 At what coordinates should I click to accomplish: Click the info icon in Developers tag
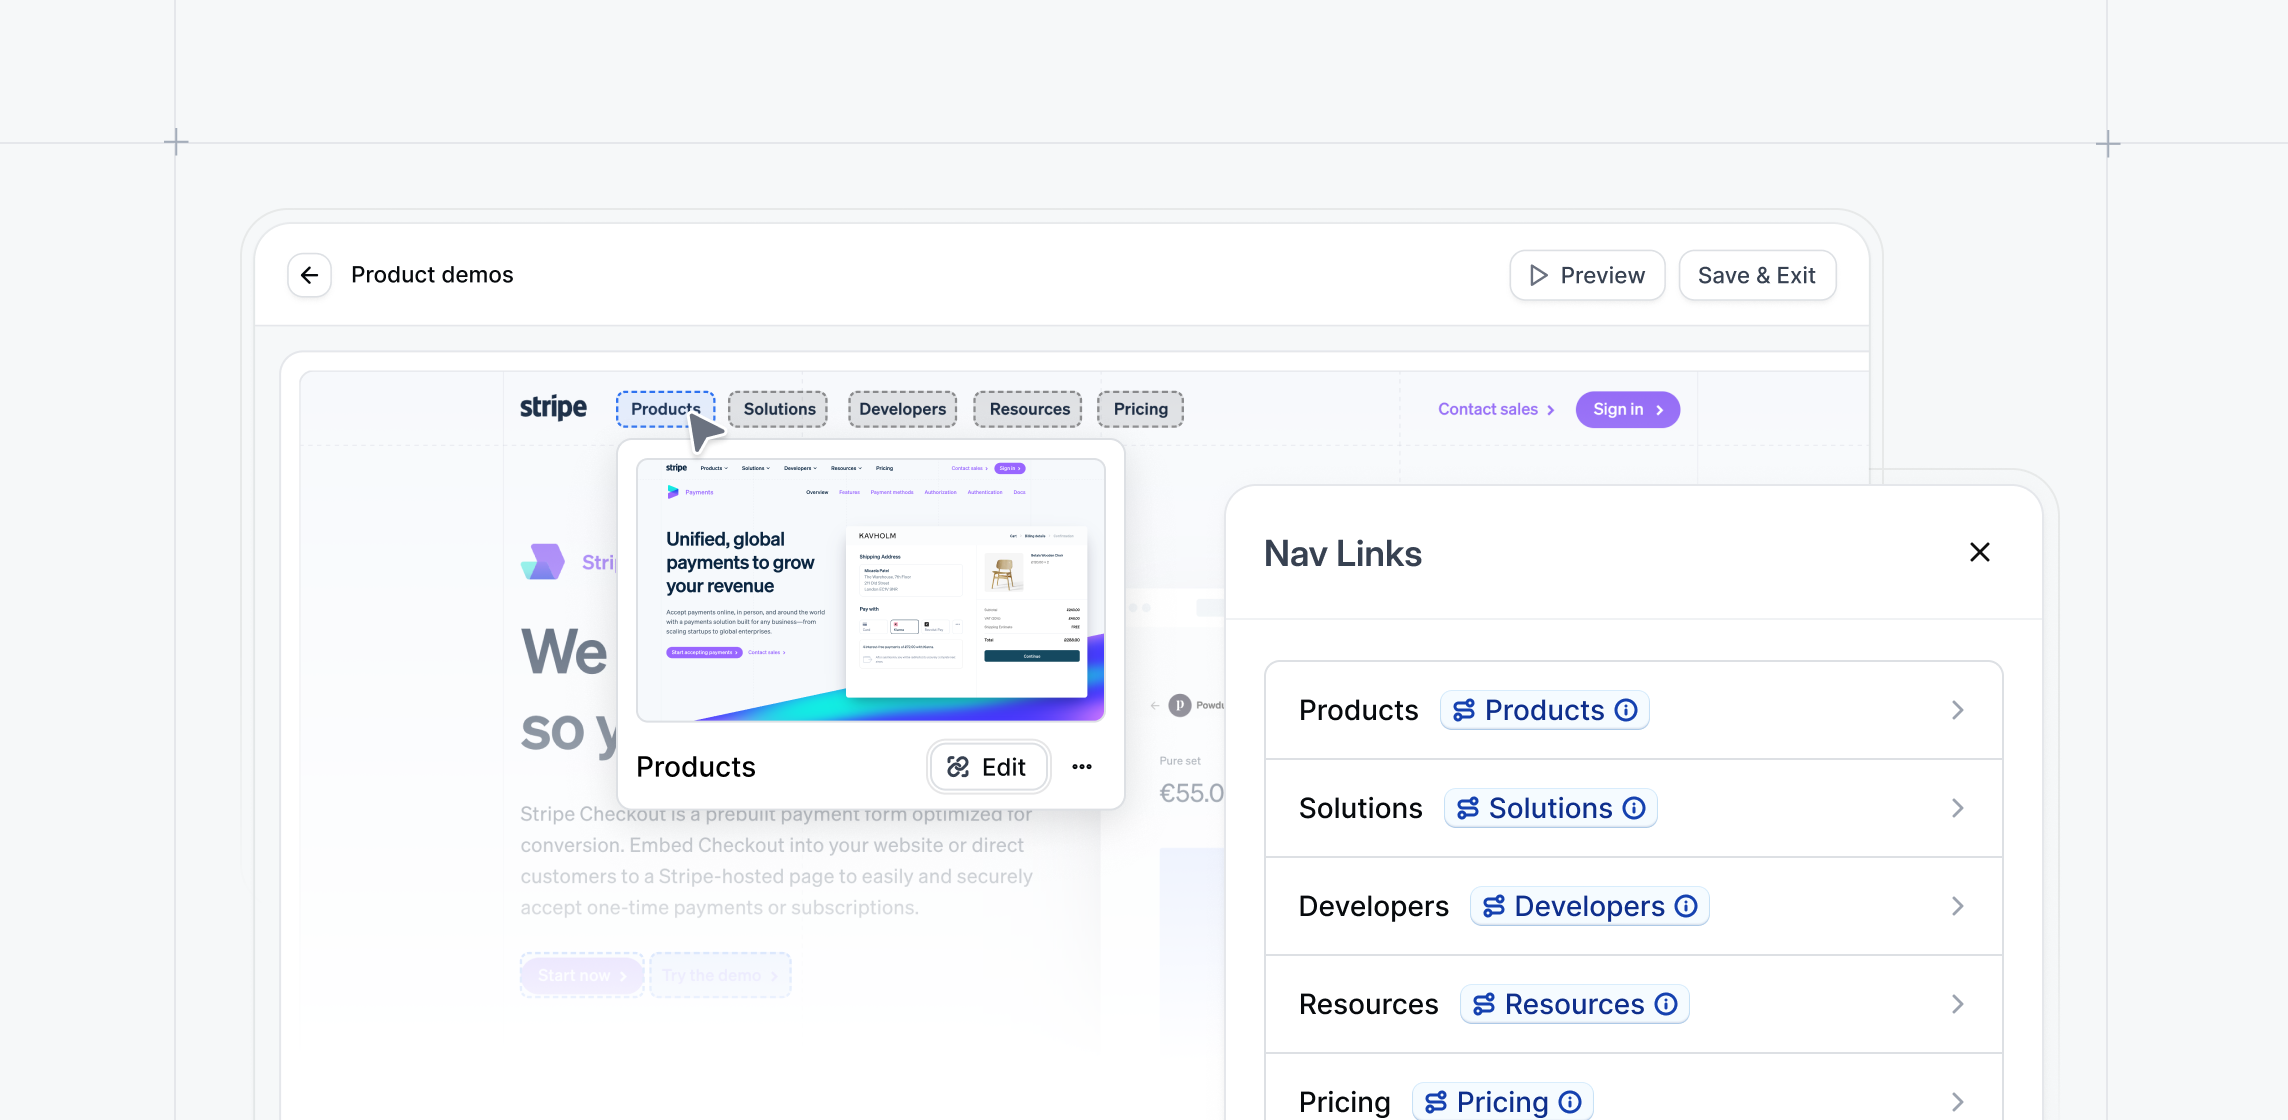pos(1686,906)
